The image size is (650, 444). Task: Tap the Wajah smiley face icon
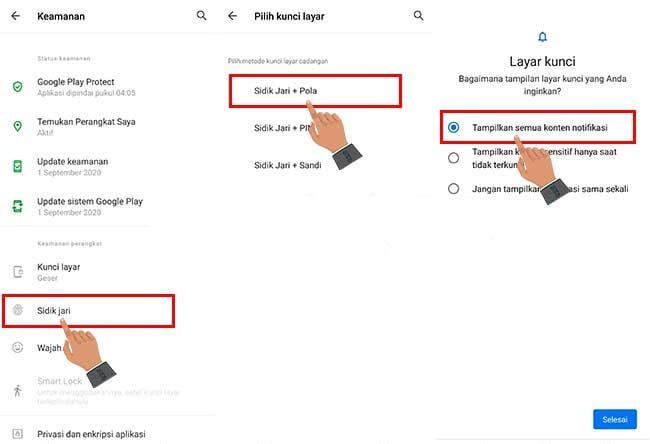click(17, 347)
